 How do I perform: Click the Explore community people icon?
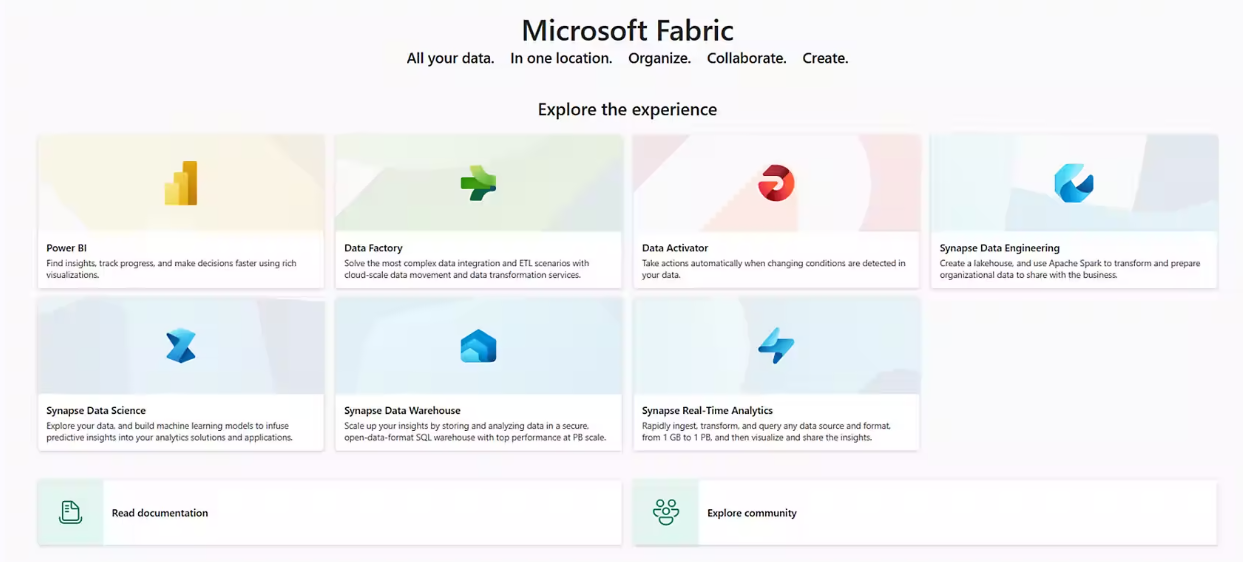(666, 513)
